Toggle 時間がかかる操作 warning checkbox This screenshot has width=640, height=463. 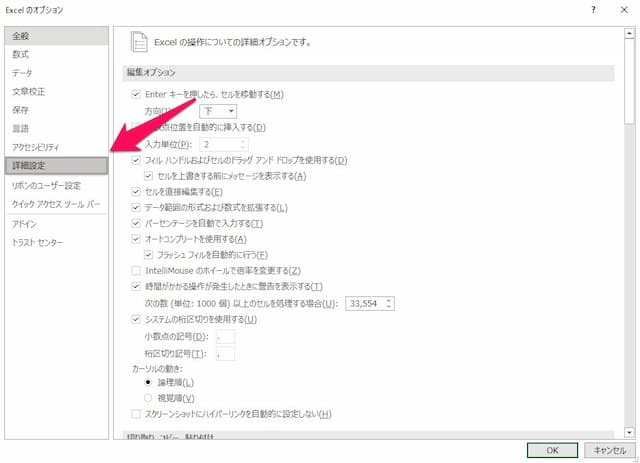(136, 286)
